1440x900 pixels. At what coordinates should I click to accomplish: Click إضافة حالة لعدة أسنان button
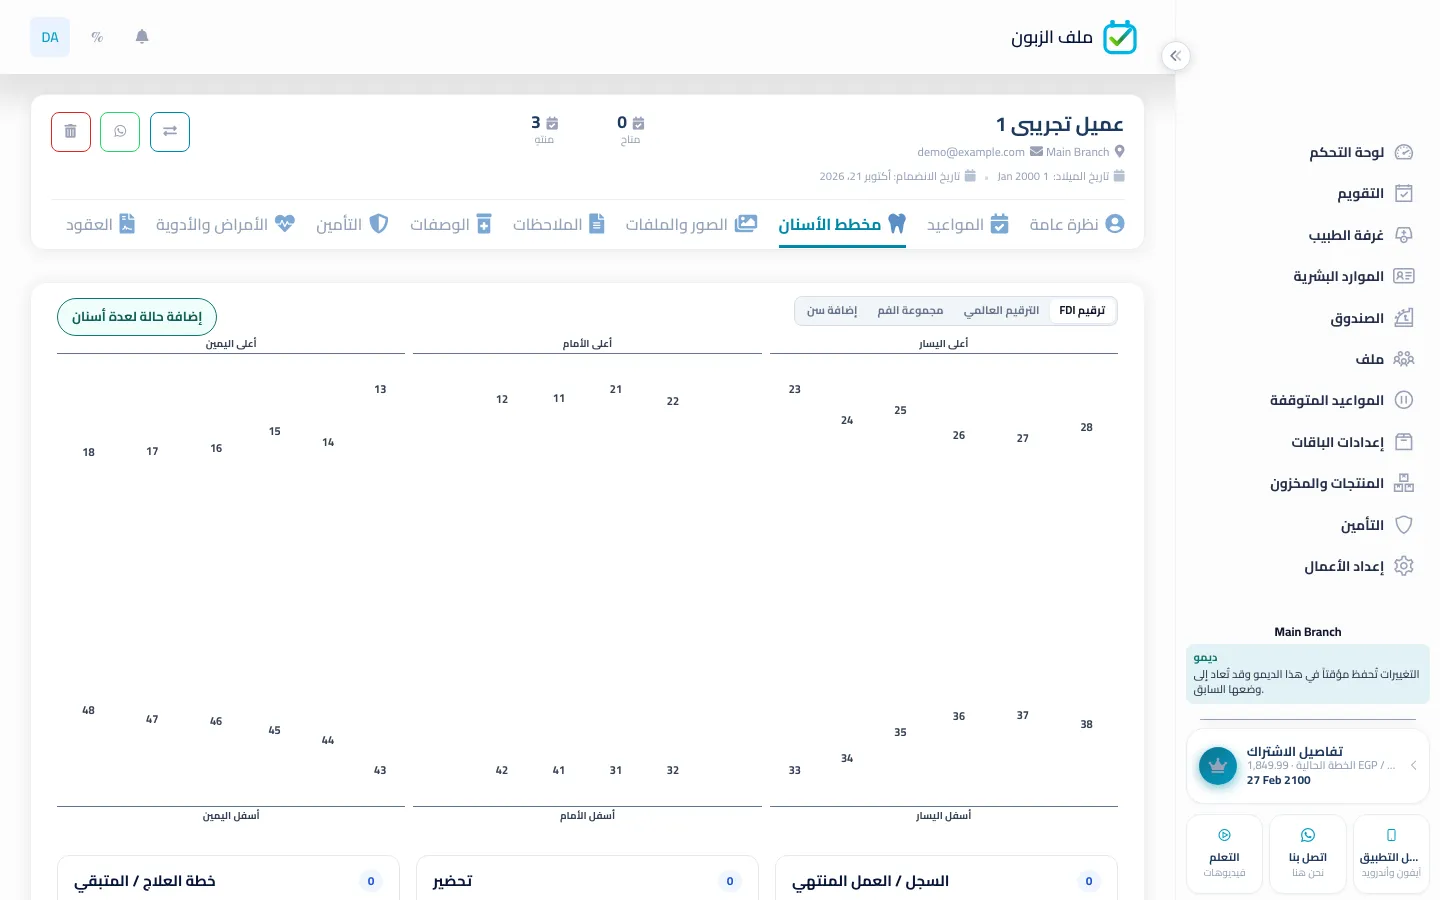137,317
